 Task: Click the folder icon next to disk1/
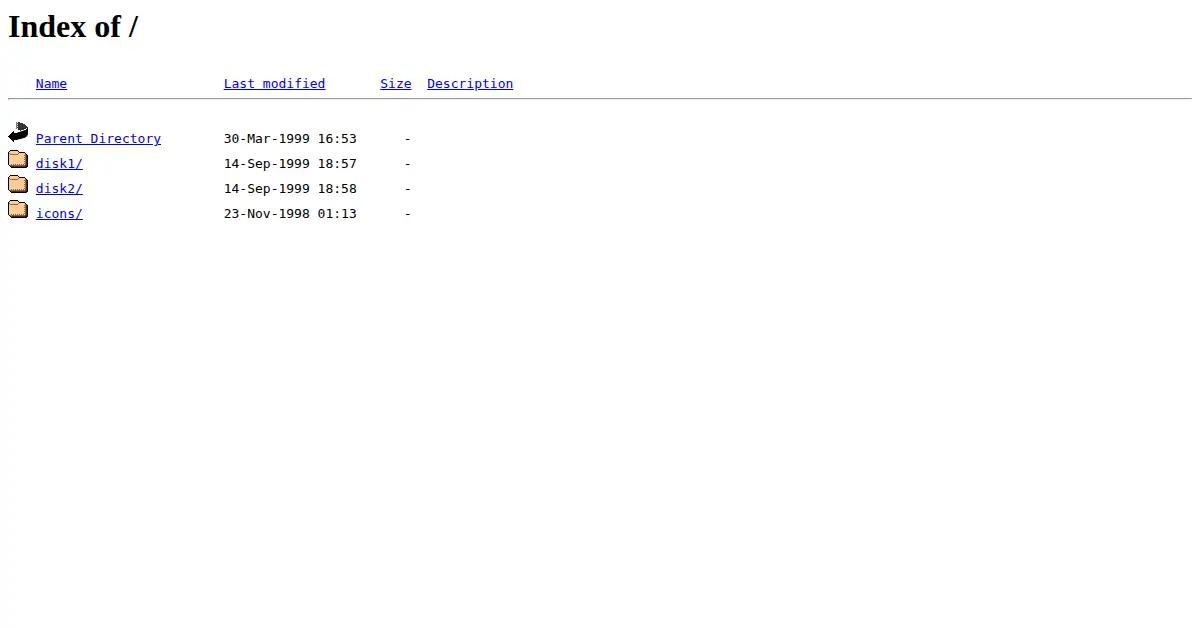click(18, 159)
